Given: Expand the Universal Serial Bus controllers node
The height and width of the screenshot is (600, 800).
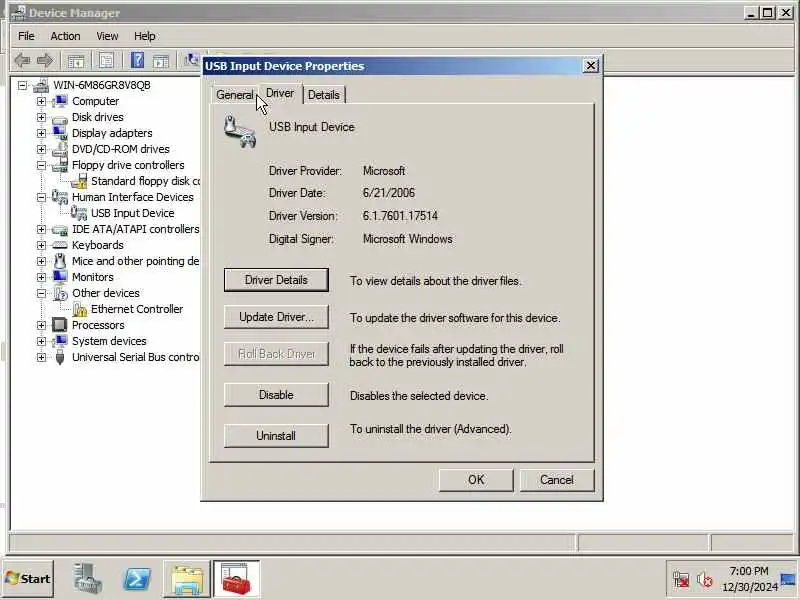Looking at the screenshot, I should (x=41, y=357).
